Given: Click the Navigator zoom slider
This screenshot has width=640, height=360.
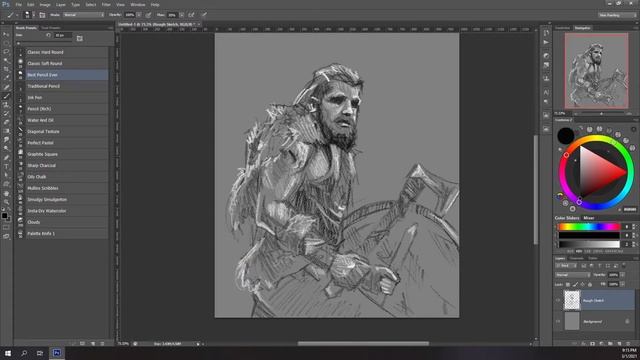Looking at the screenshot, I should pyautogui.click(x=601, y=114).
